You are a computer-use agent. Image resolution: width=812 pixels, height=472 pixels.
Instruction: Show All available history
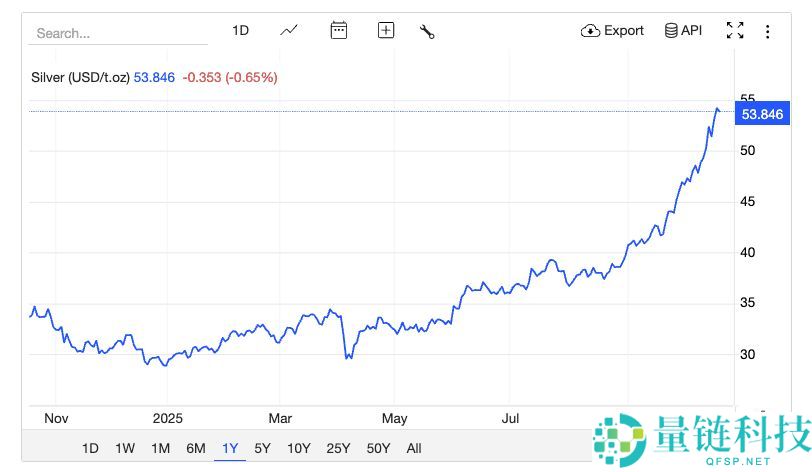pos(414,448)
